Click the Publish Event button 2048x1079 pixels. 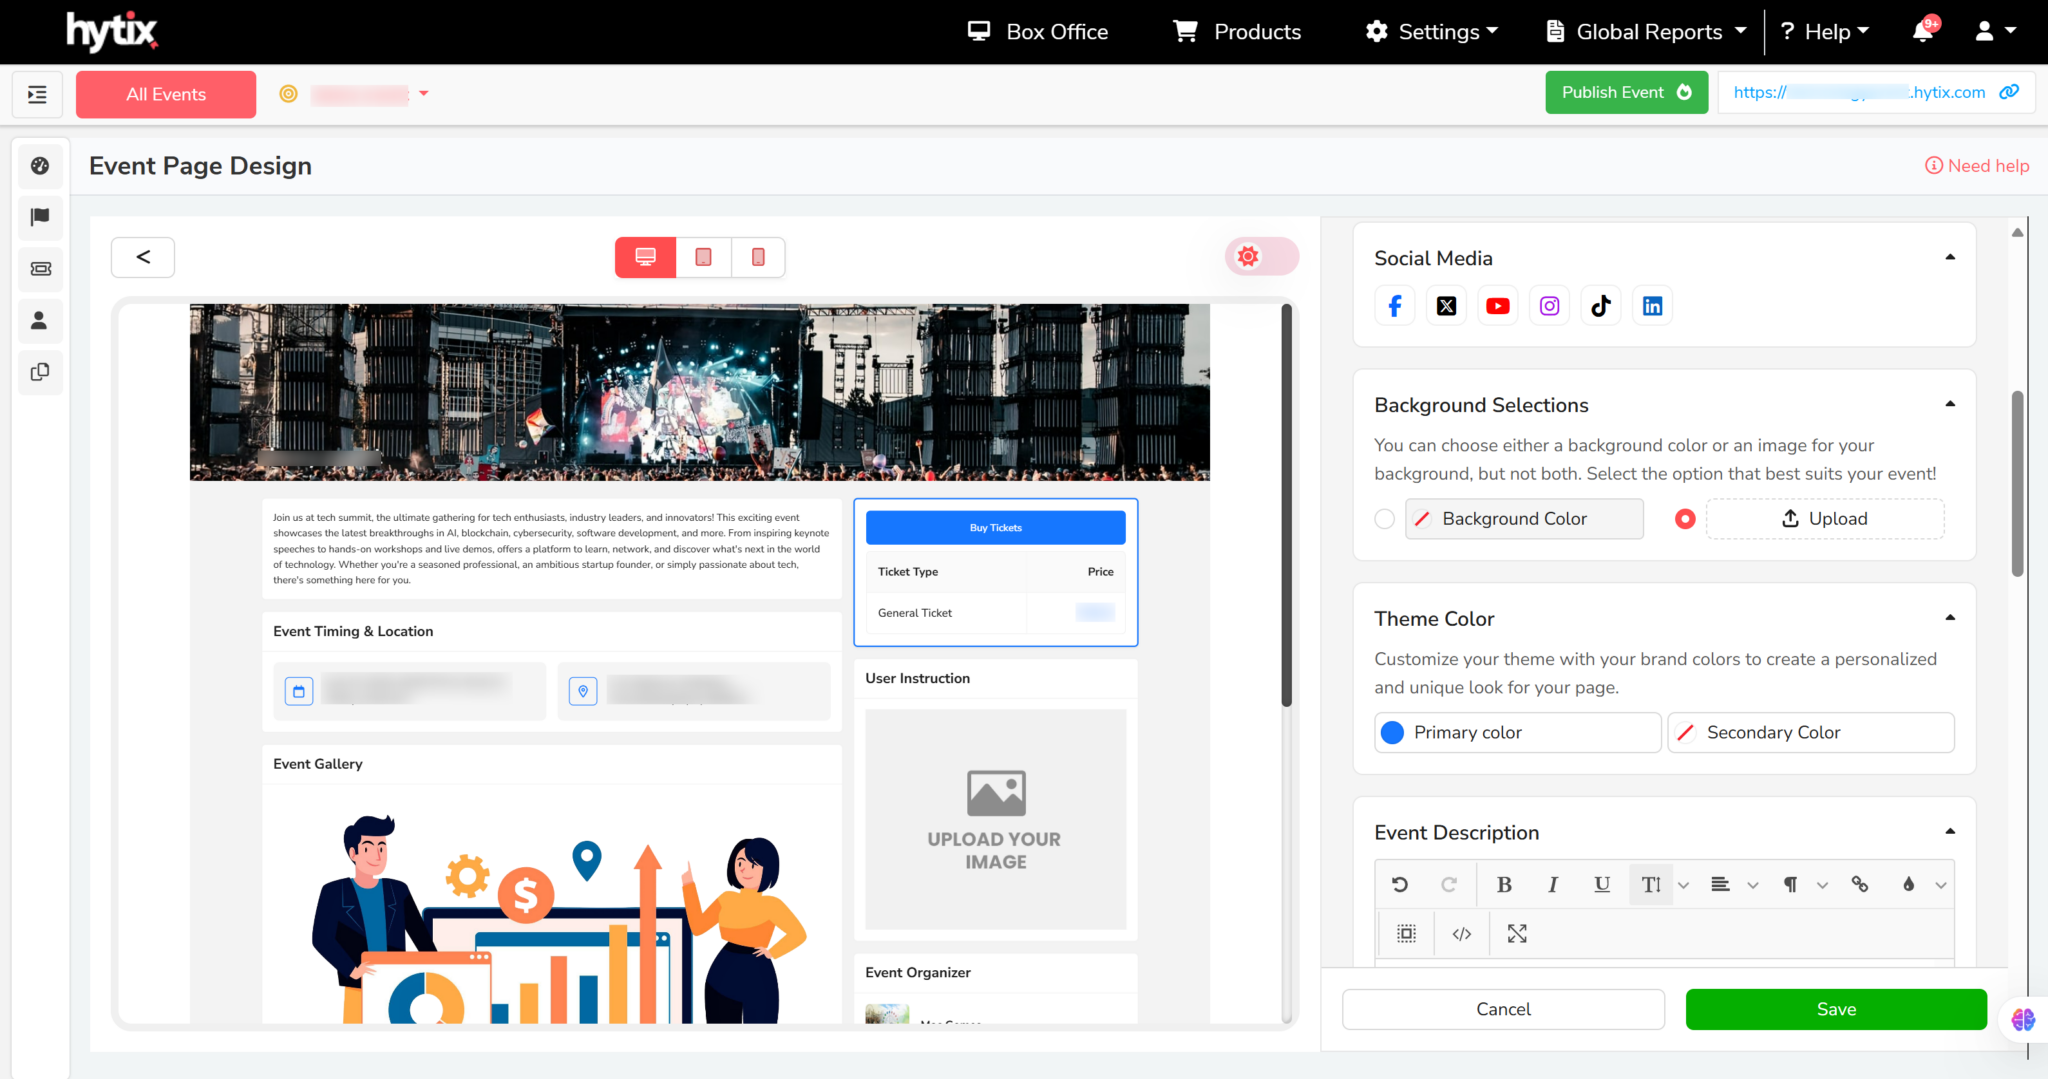(x=1626, y=92)
